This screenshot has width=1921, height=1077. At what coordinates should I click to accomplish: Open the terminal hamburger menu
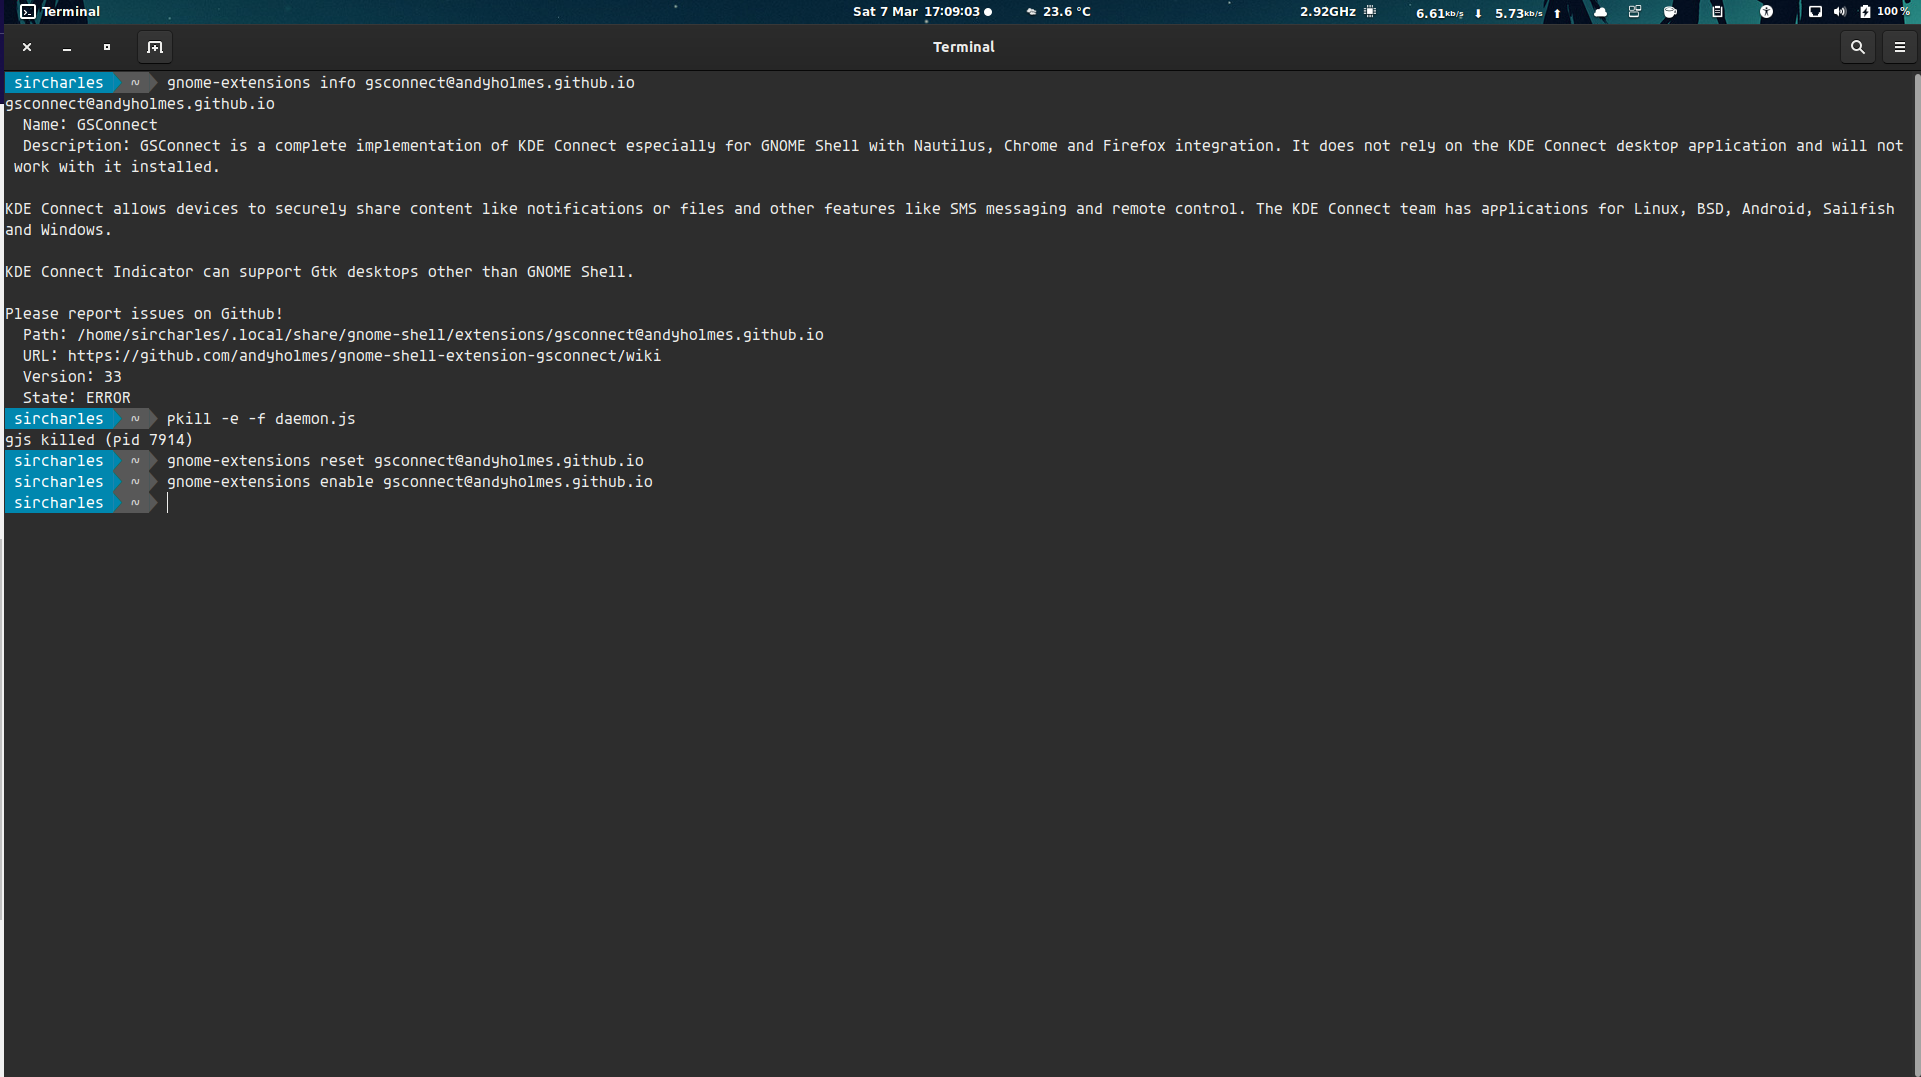click(1899, 47)
